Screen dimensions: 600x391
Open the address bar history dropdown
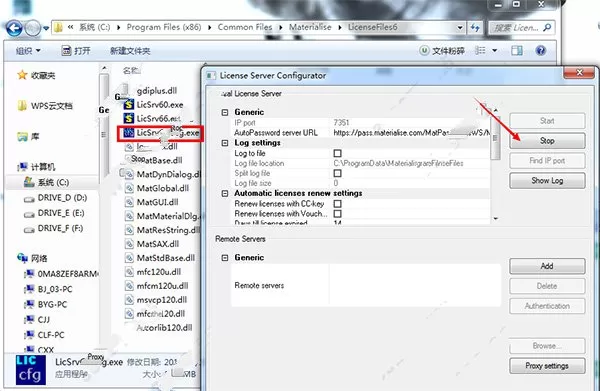(460, 28)
